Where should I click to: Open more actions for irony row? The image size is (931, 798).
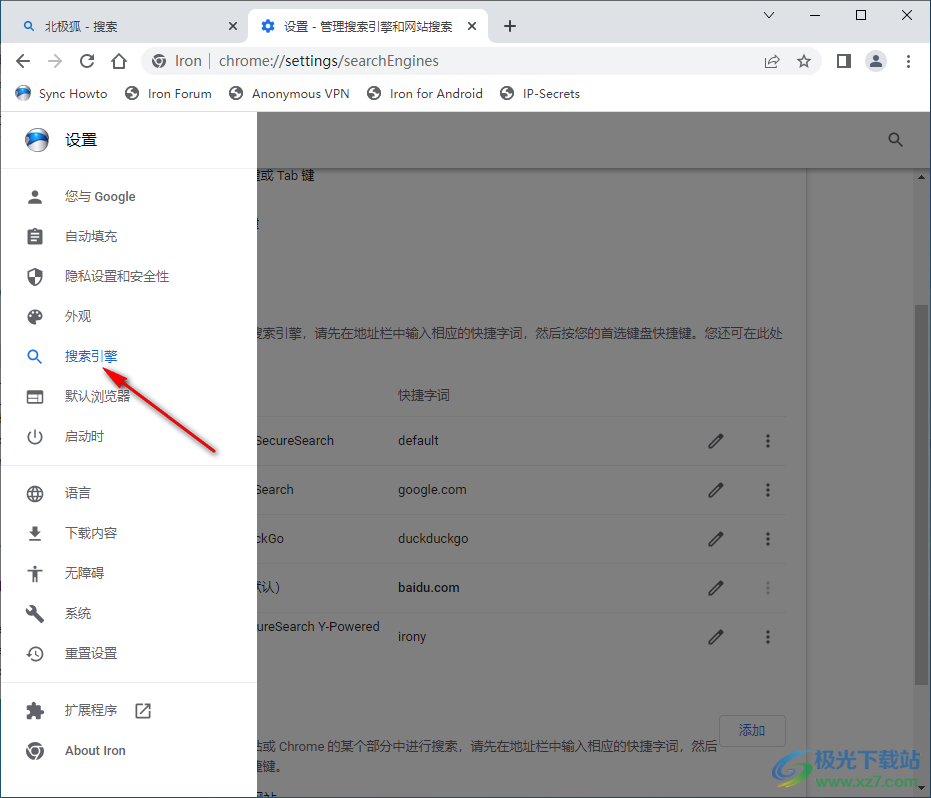coord(768,637)
